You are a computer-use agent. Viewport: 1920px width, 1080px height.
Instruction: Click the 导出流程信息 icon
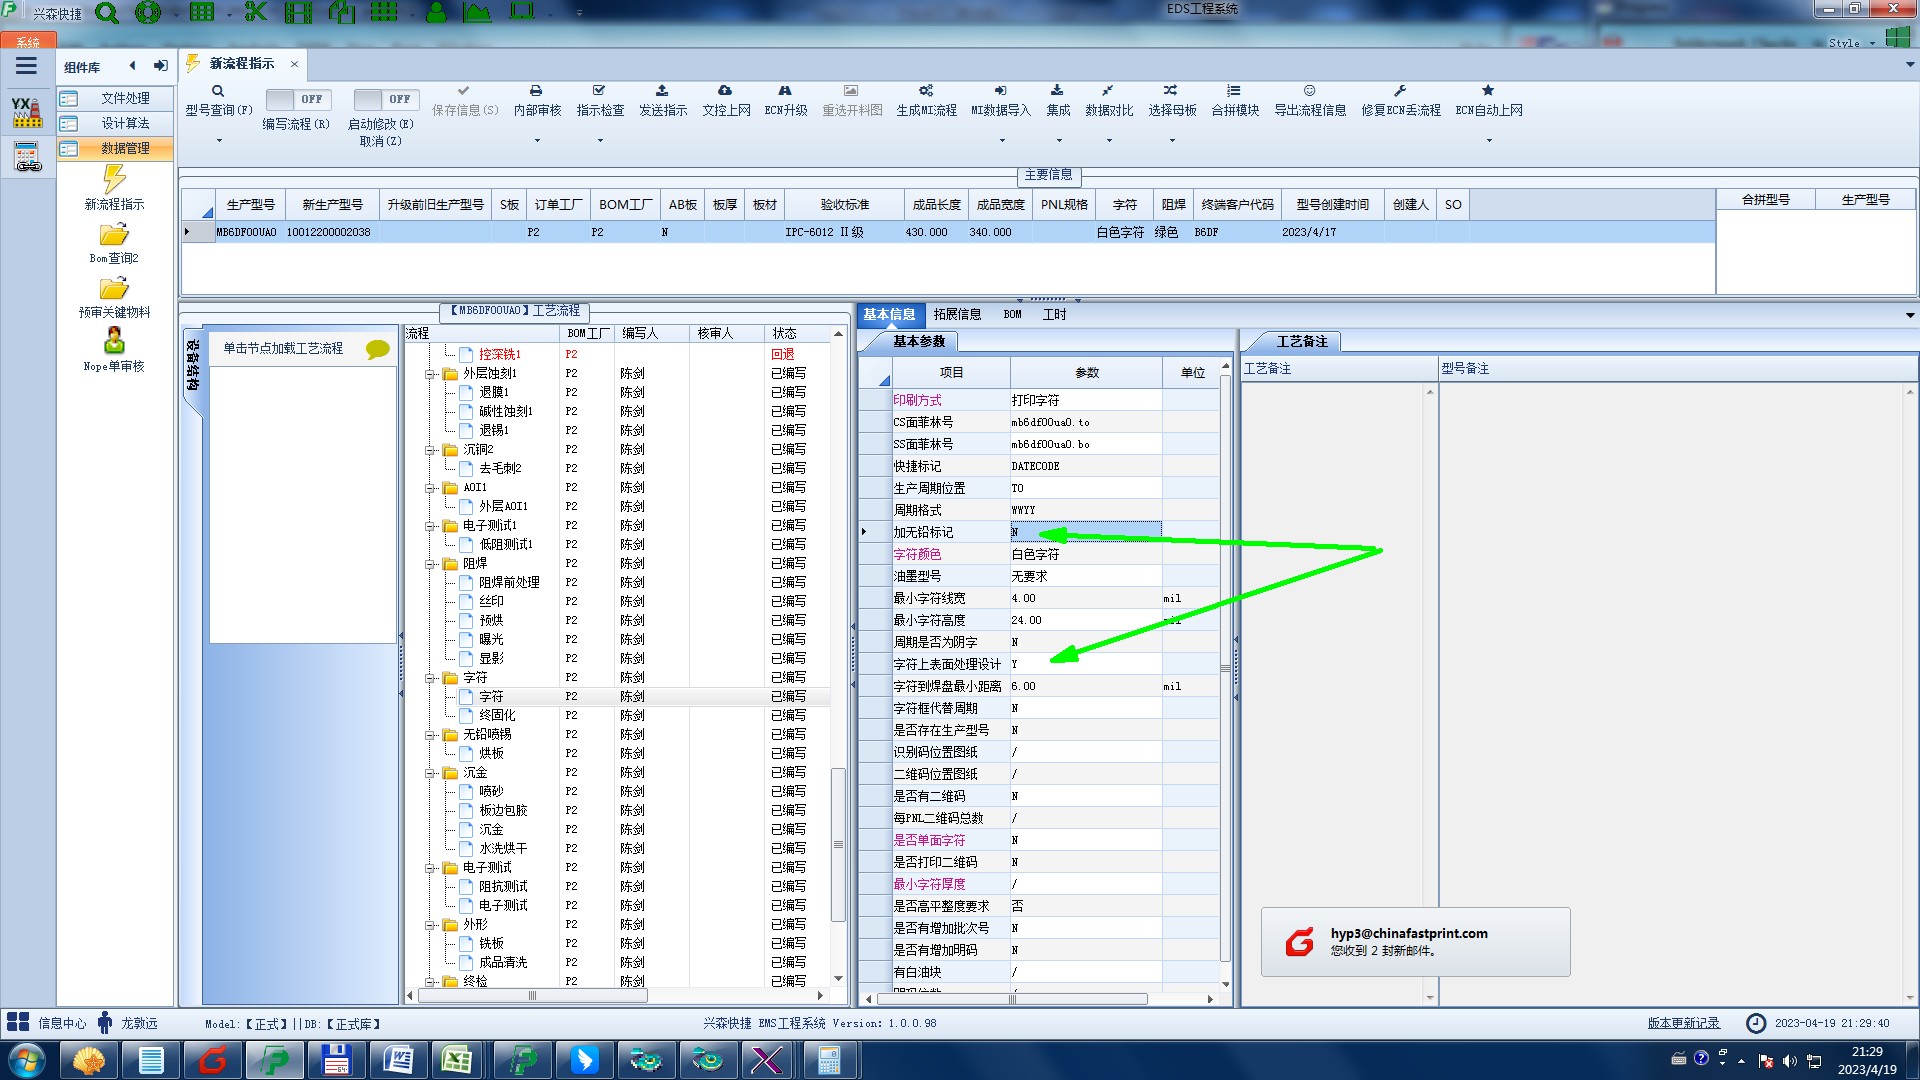[x=1309, y=91]
